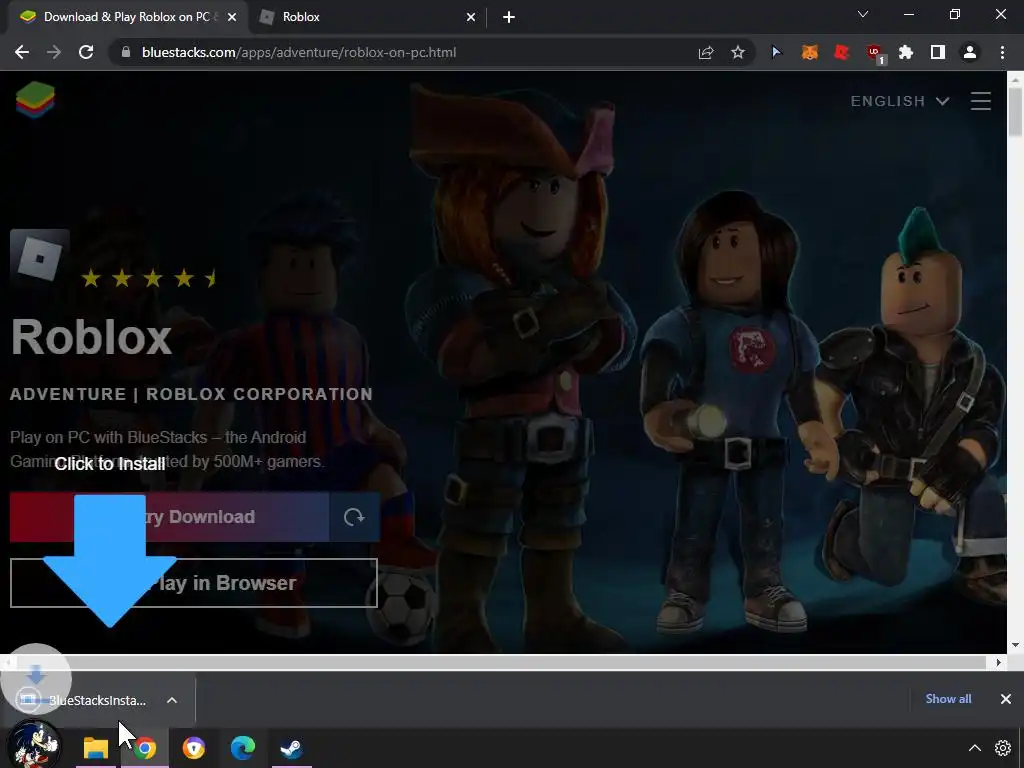Click the Retry Download button

click(170, 517)
